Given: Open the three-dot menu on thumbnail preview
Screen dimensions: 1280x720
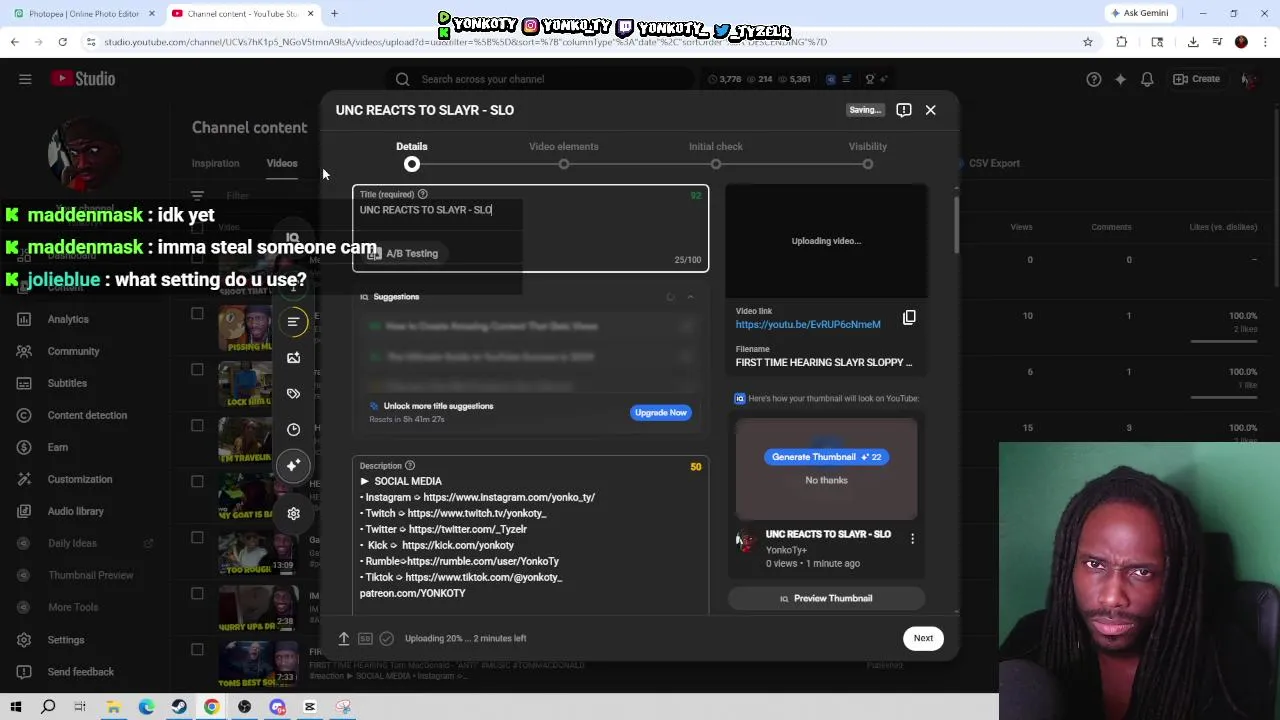Looking at the screenshot, I should 912,539.
